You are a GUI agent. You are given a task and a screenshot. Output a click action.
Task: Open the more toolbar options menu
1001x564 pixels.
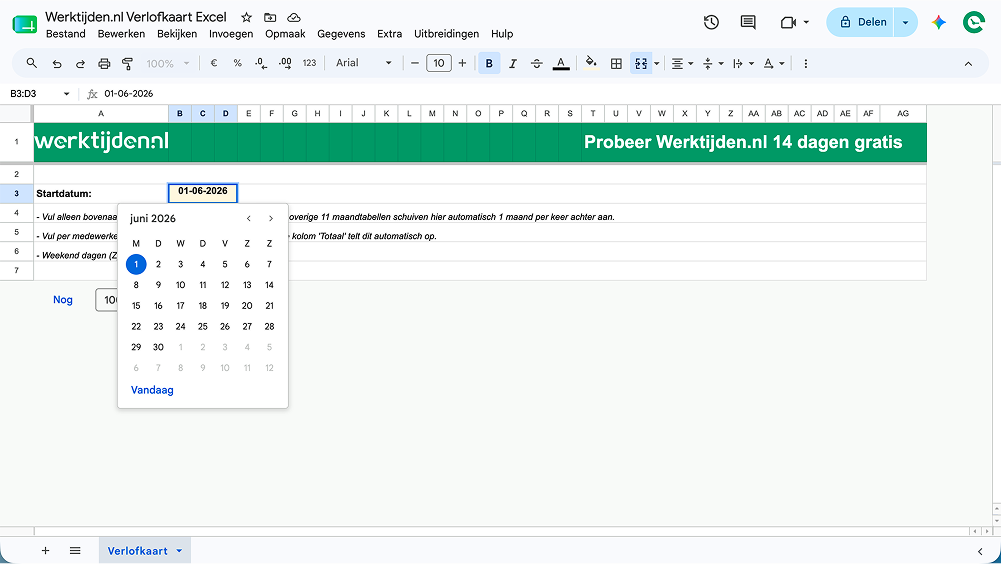point(806,63)
